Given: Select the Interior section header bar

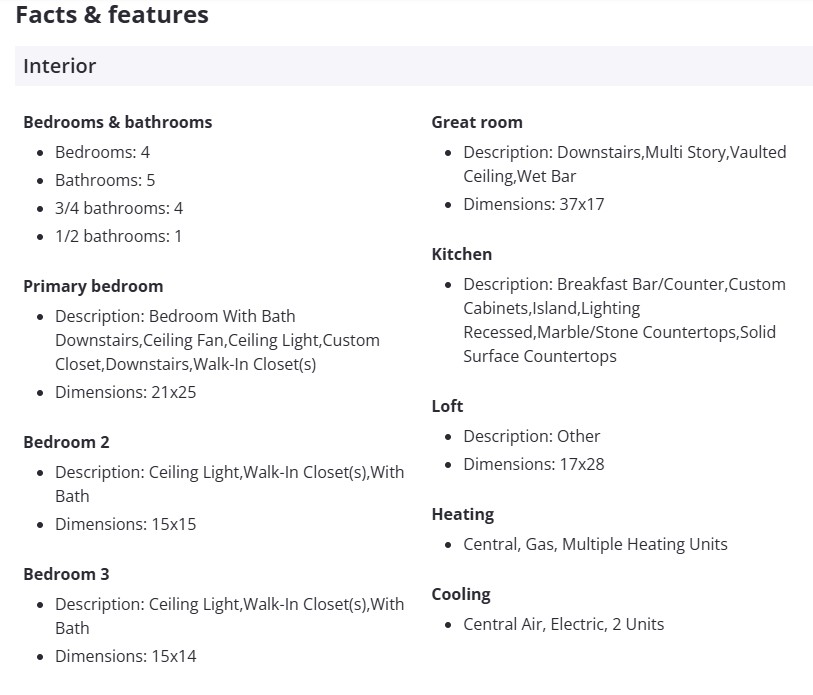Looking at the screenshot, I should click(413, 66).
